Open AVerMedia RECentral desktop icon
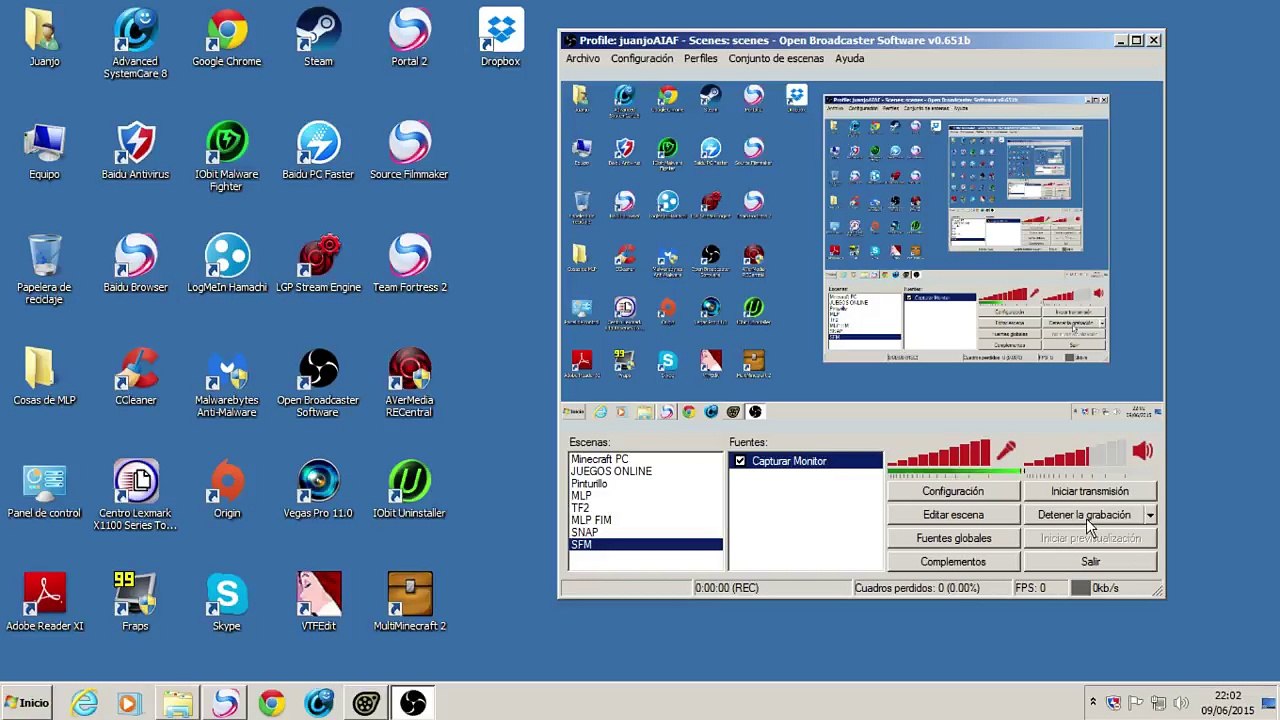The height and width of the screenshot is (720, 1280). coord(409,383)
